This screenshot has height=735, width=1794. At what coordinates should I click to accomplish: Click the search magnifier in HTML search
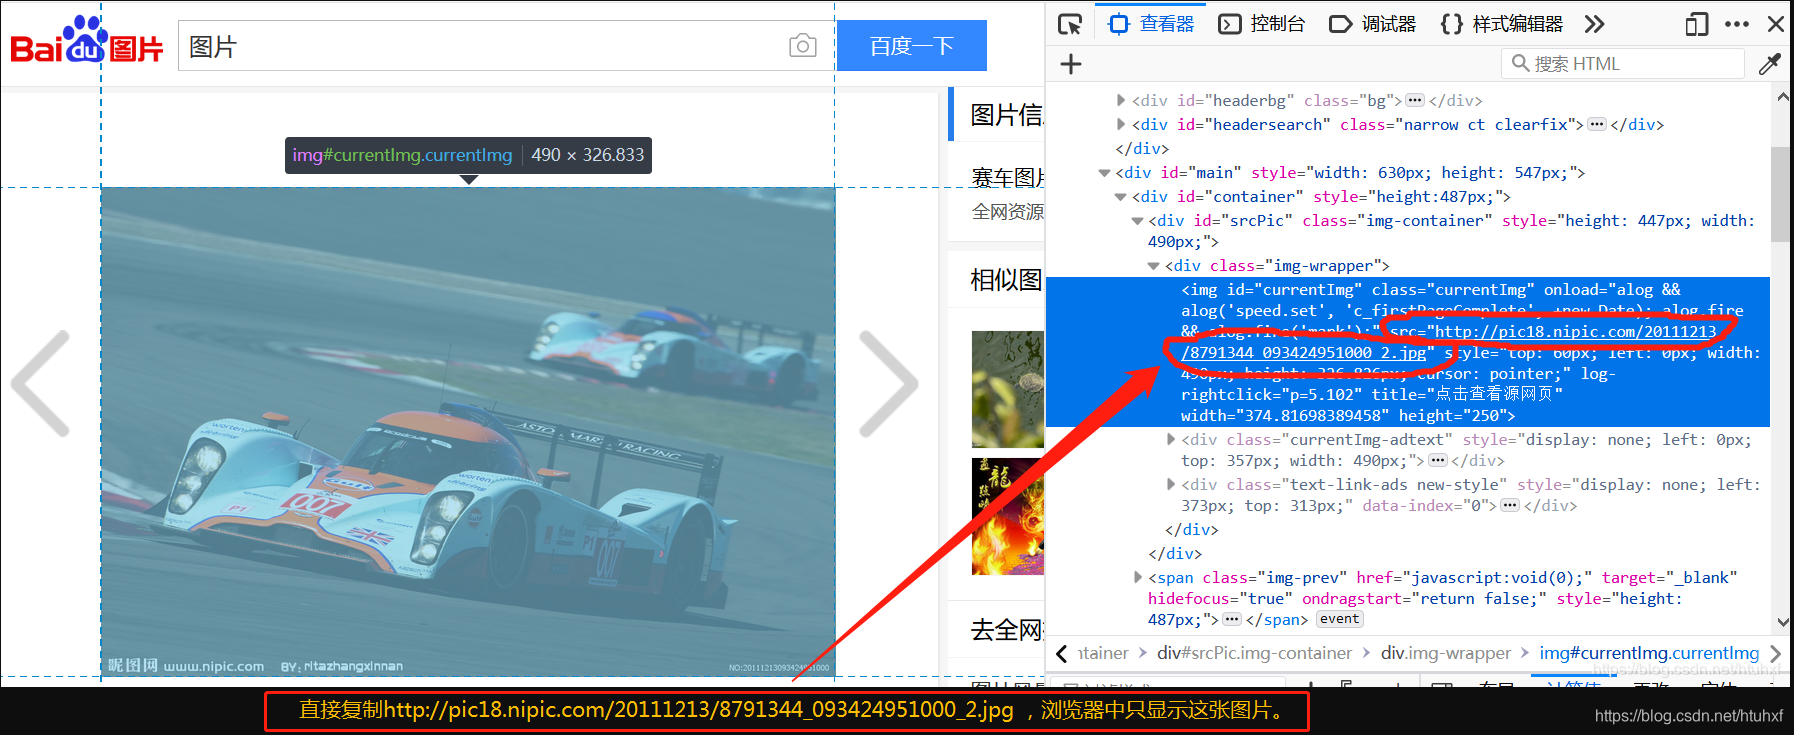[x=1520, y=64]
